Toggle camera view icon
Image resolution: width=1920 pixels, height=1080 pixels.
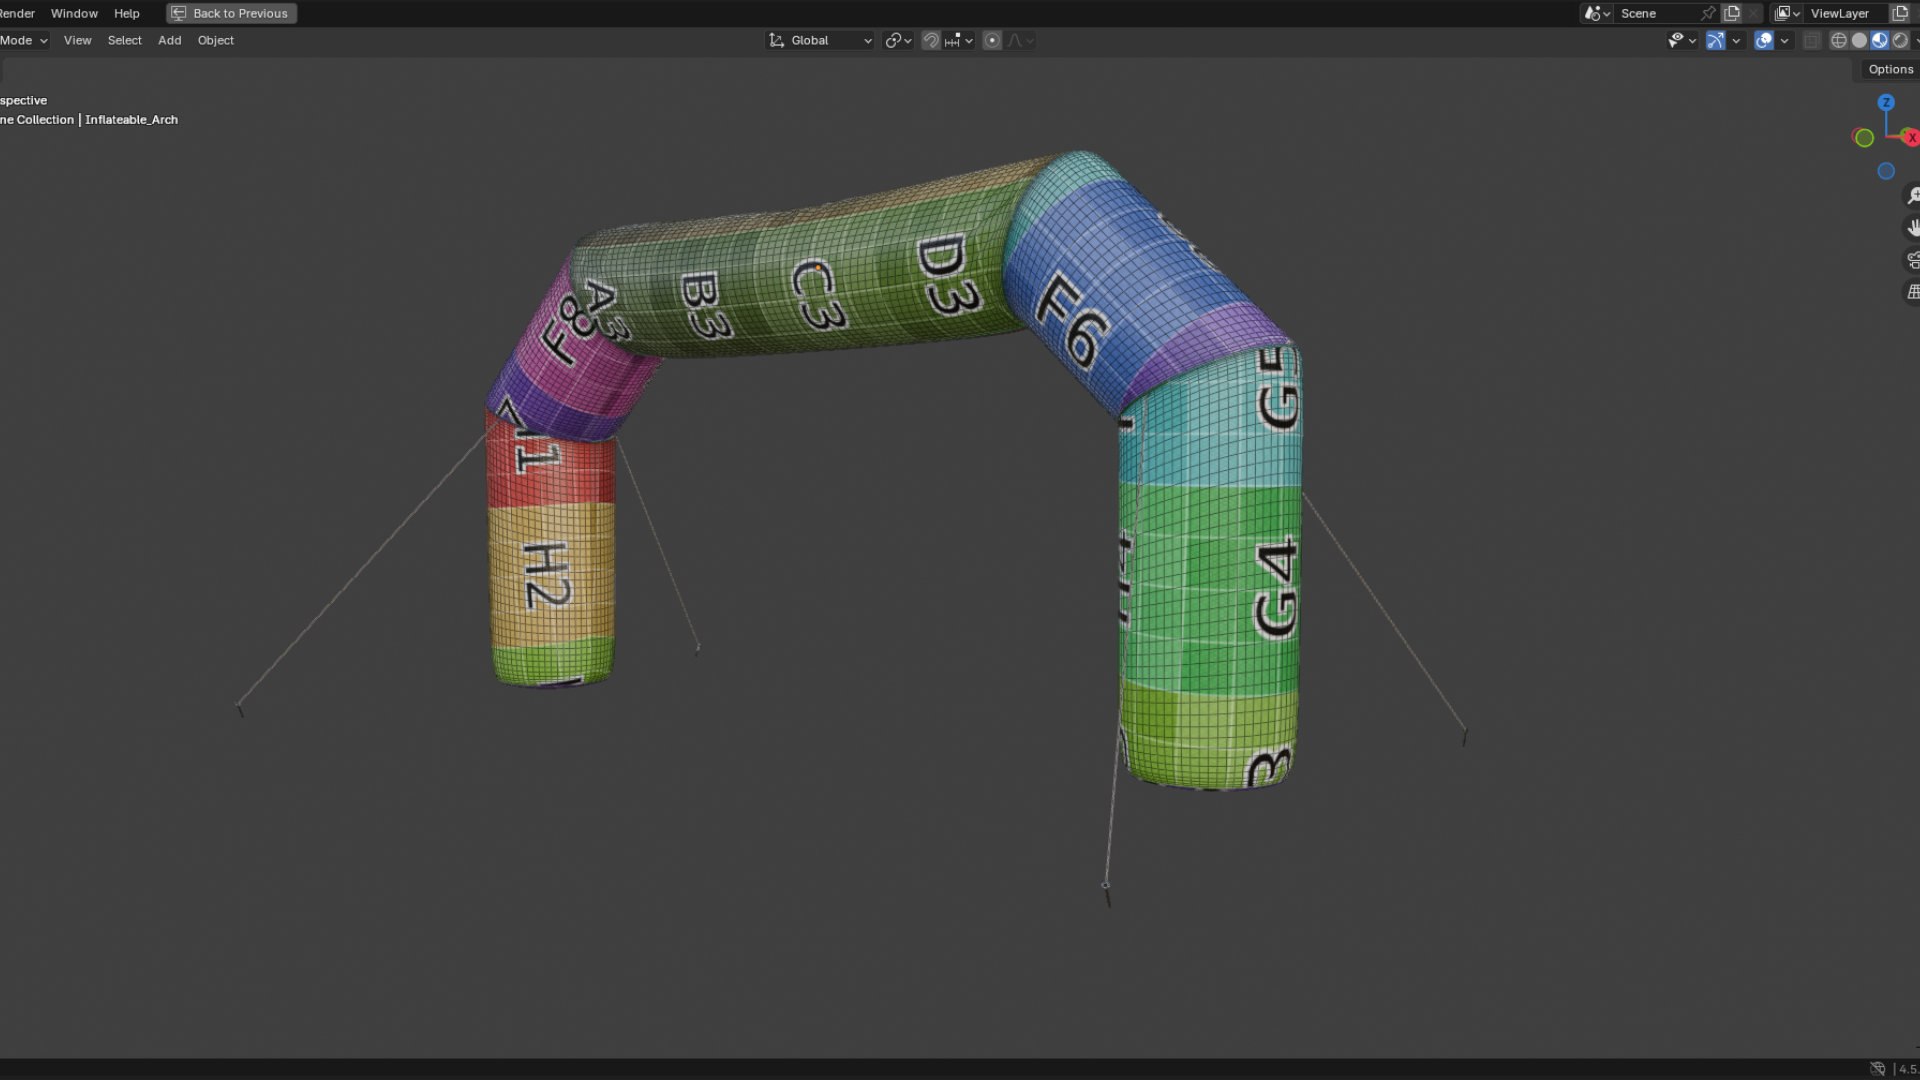[1912, 260]
